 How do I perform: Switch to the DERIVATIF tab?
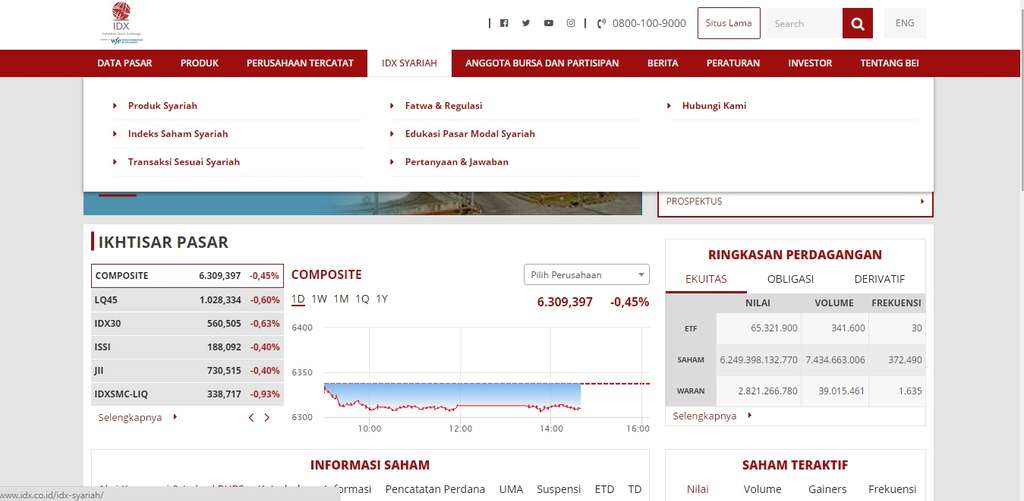click(880, 279)
